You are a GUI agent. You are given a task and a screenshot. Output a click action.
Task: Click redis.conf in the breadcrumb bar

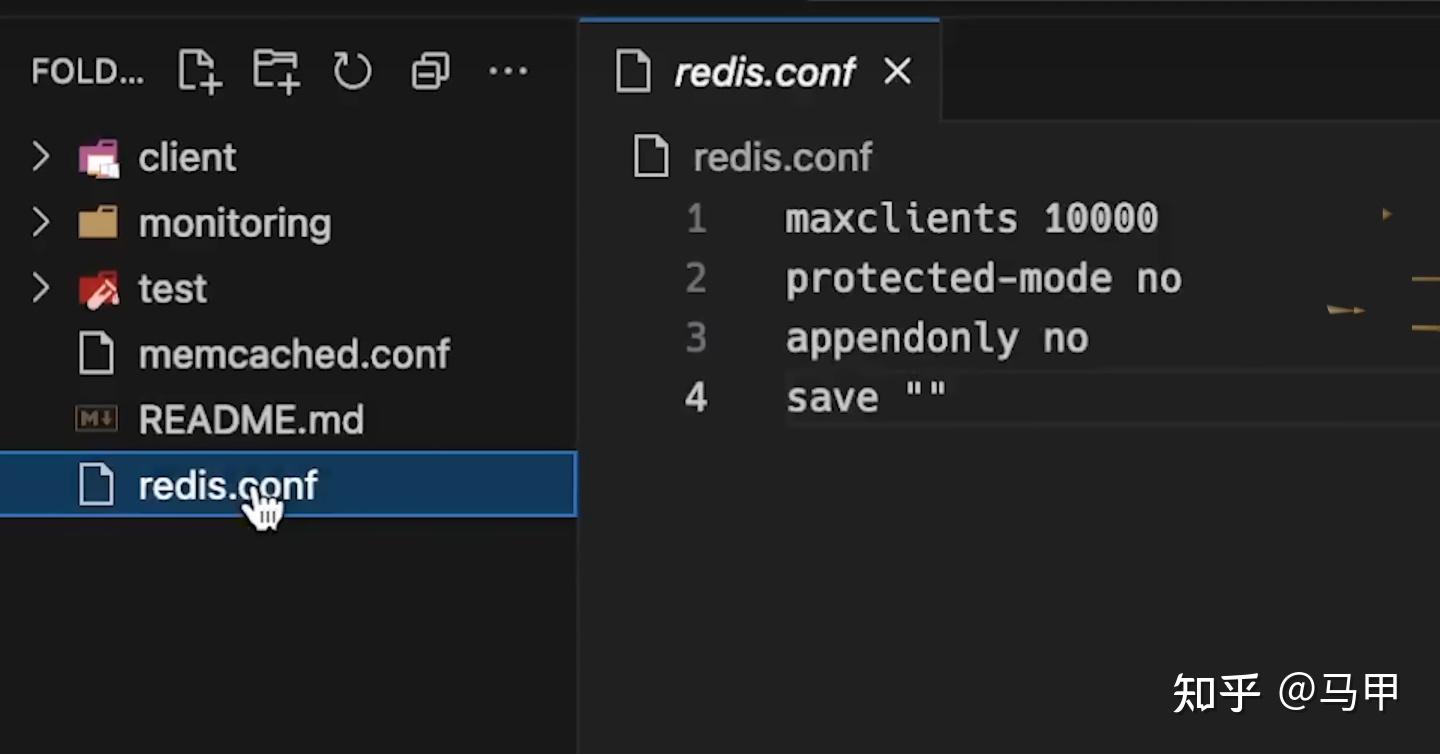(x=783, y=156)
